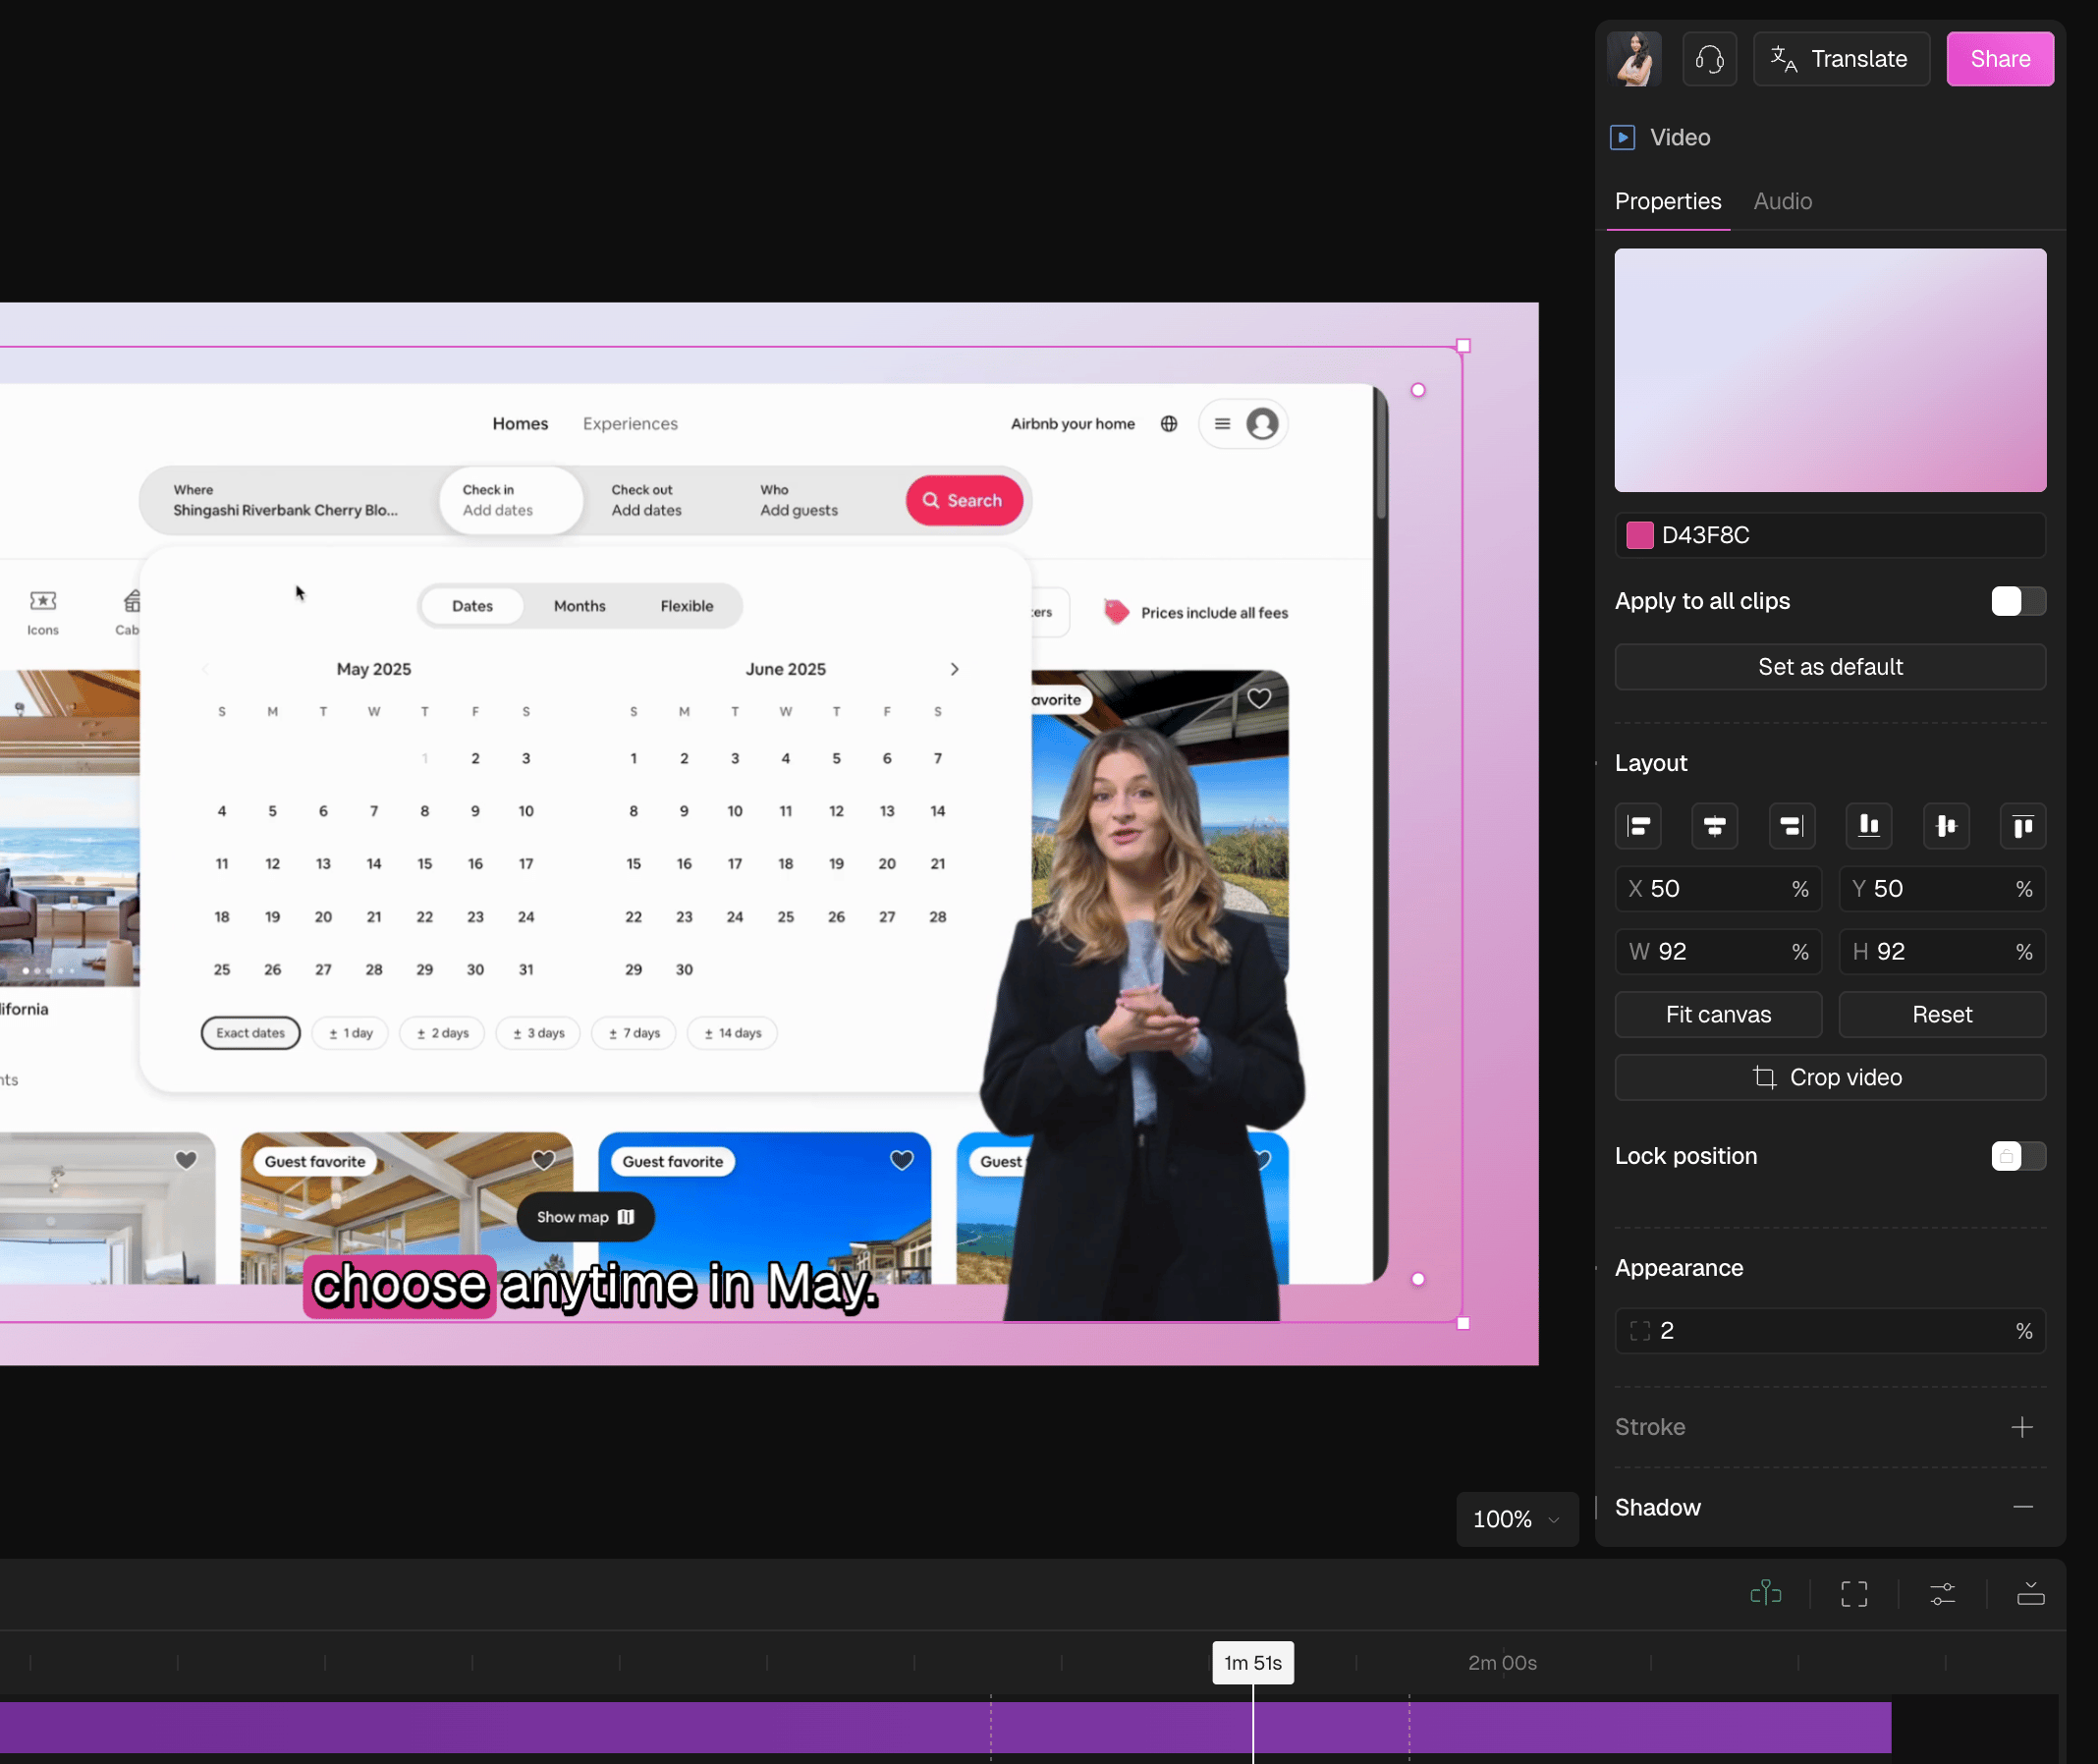Select the Months tab in date picker
The width and height of the screenshot is (2098, 1764).
click(579, 606)
